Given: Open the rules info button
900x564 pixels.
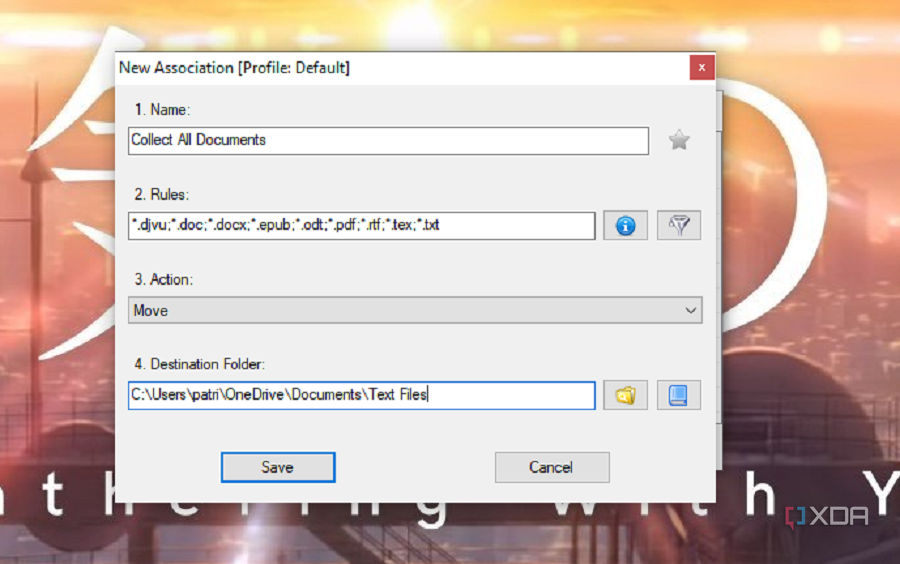Looking at the screenshot, I should 625,225.
